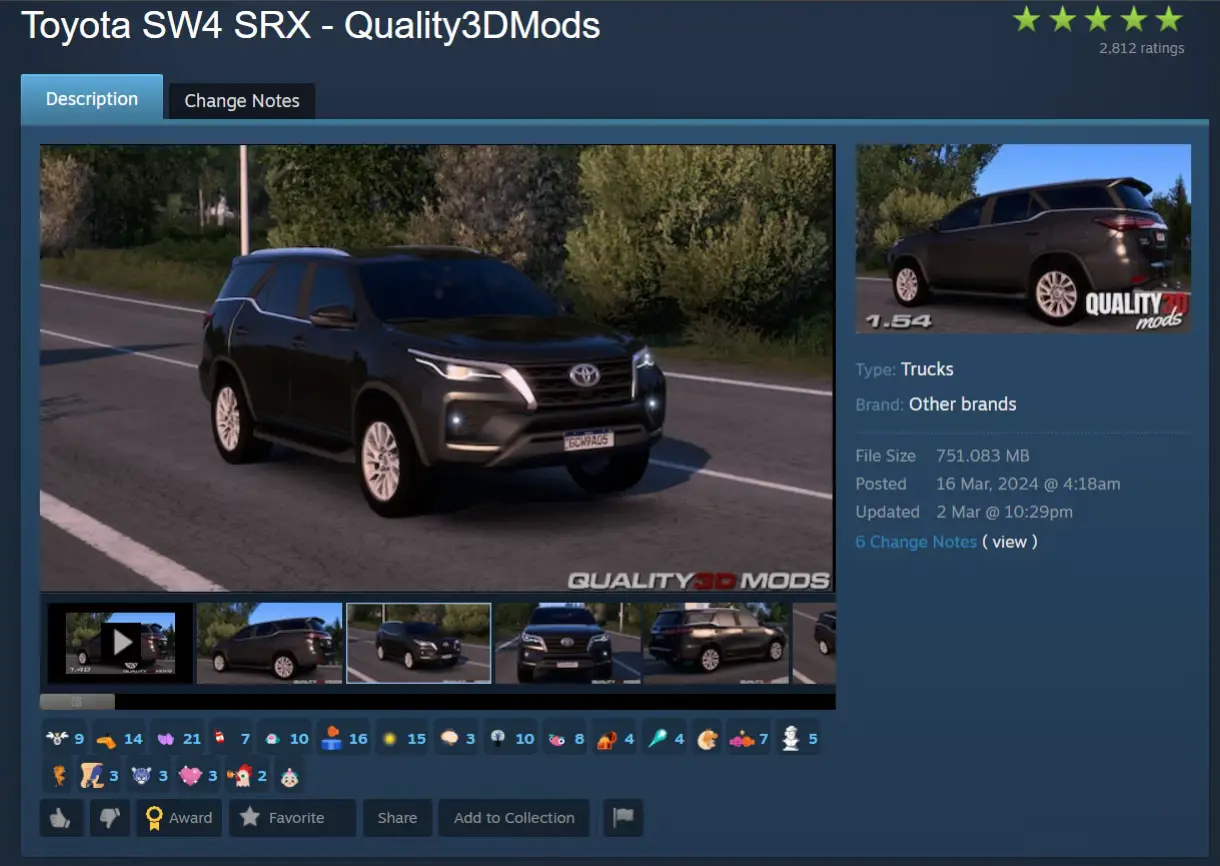Click the teal comet award with count 4
The width and height of the screenshot is (1220, 866).
coord(664,739)
